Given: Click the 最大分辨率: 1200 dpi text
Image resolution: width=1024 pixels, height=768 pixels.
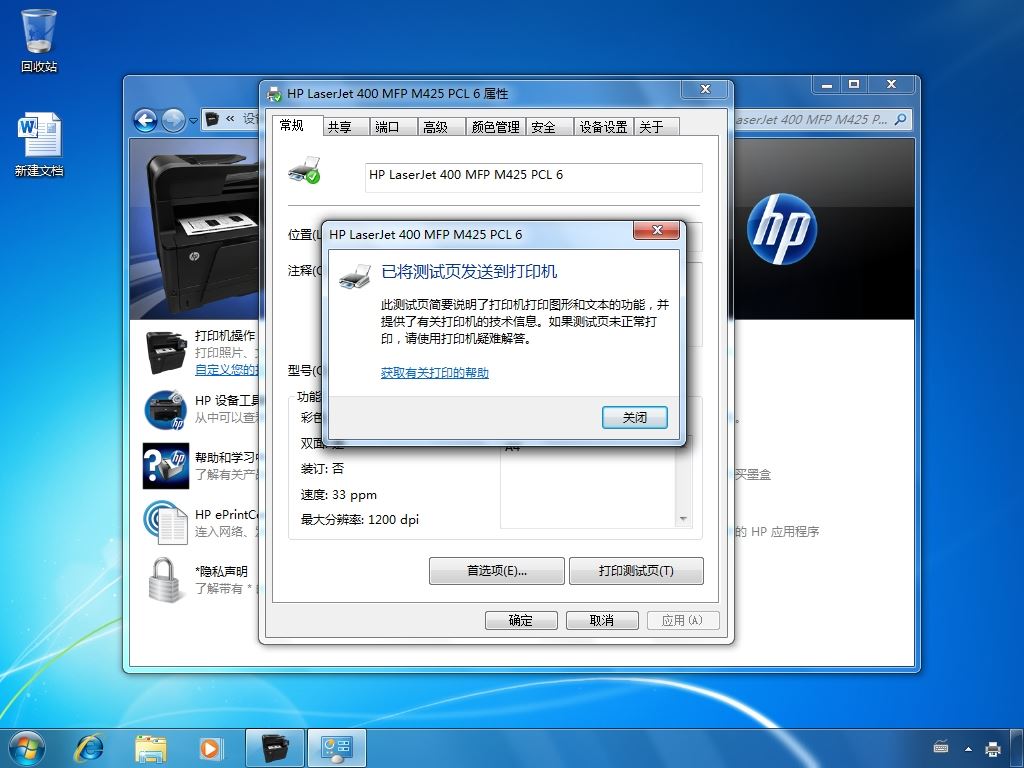Looking at the screenshot, I should tap(360, 520).
